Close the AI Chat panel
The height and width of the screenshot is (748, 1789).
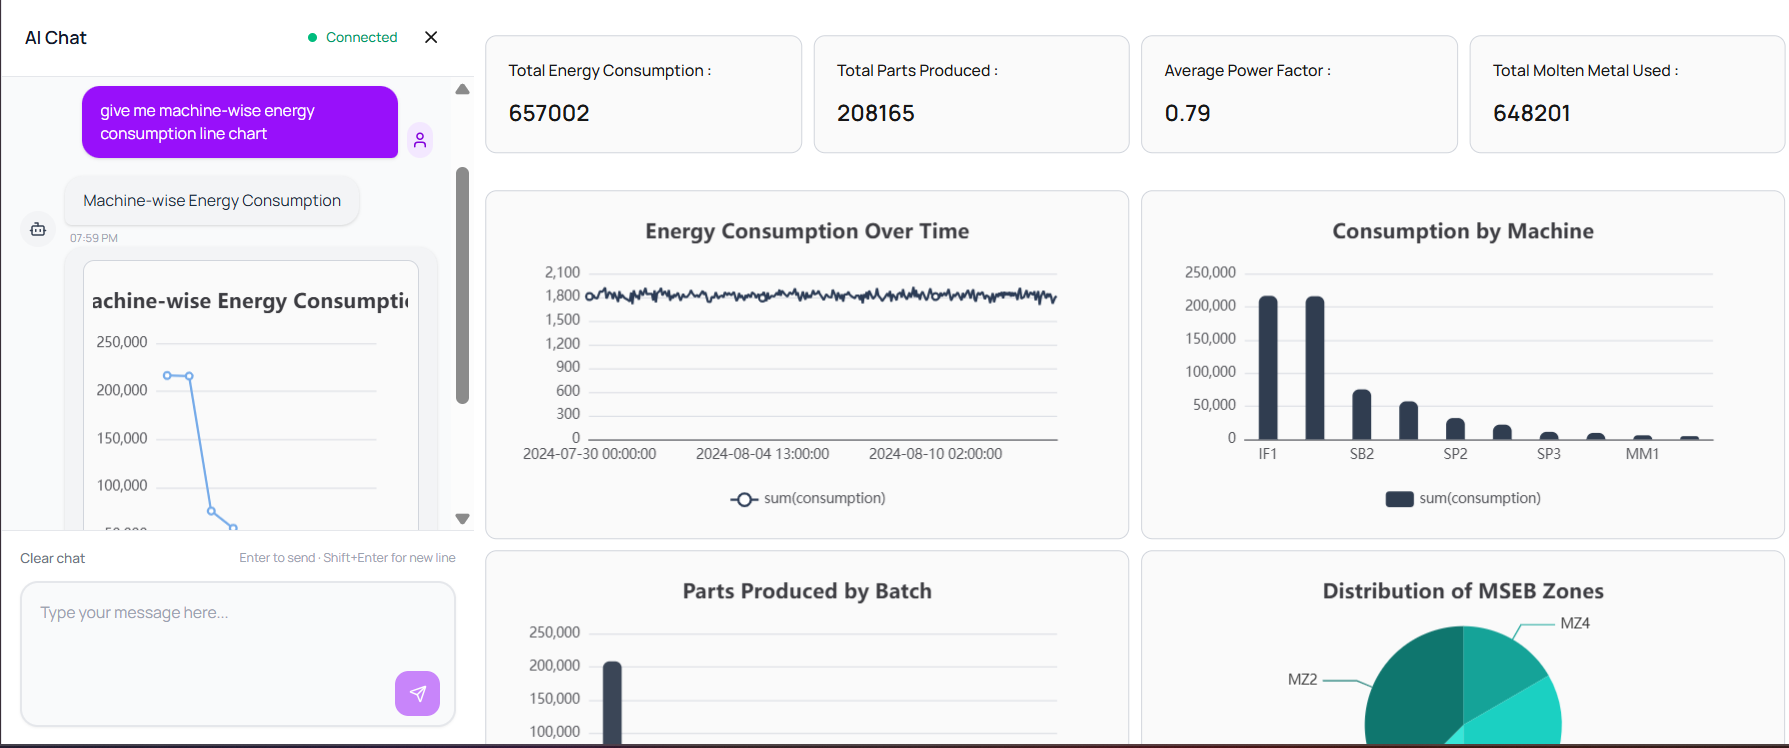(x=431, y=37)
